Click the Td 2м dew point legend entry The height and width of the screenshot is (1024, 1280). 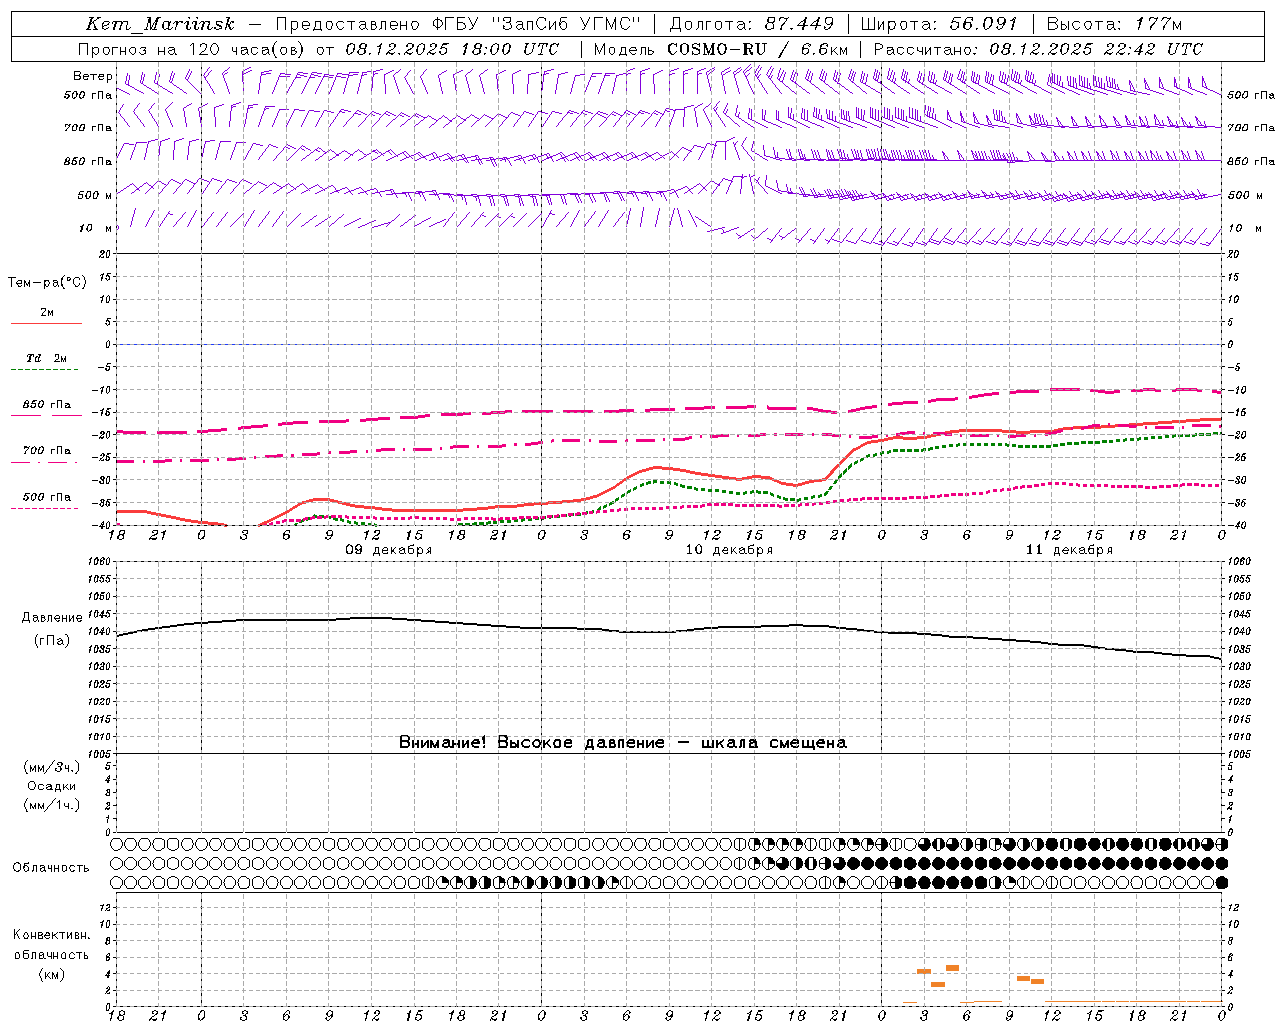(x=46, y=358)
